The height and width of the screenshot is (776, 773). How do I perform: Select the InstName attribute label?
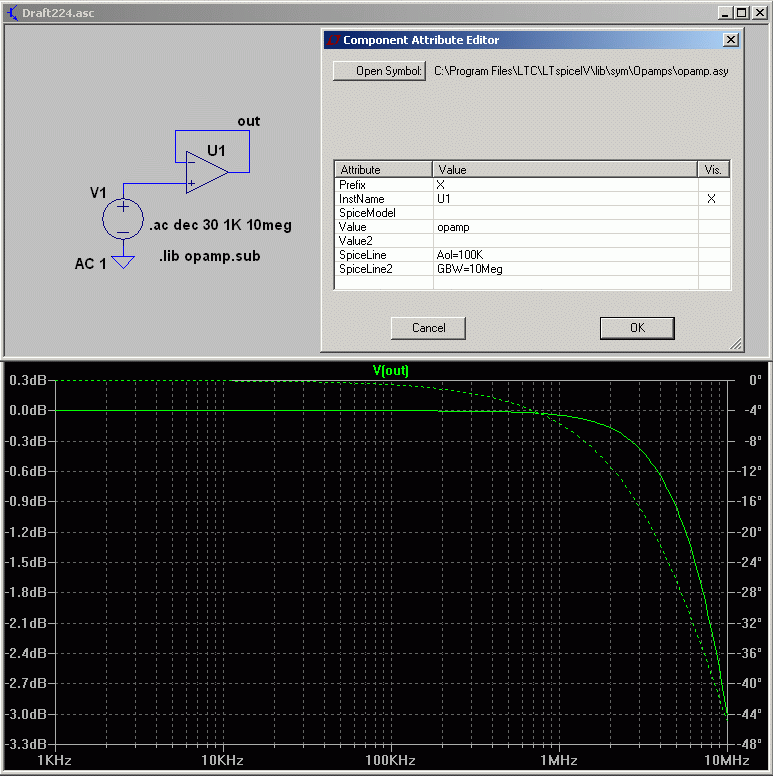(x=361, y=198)
